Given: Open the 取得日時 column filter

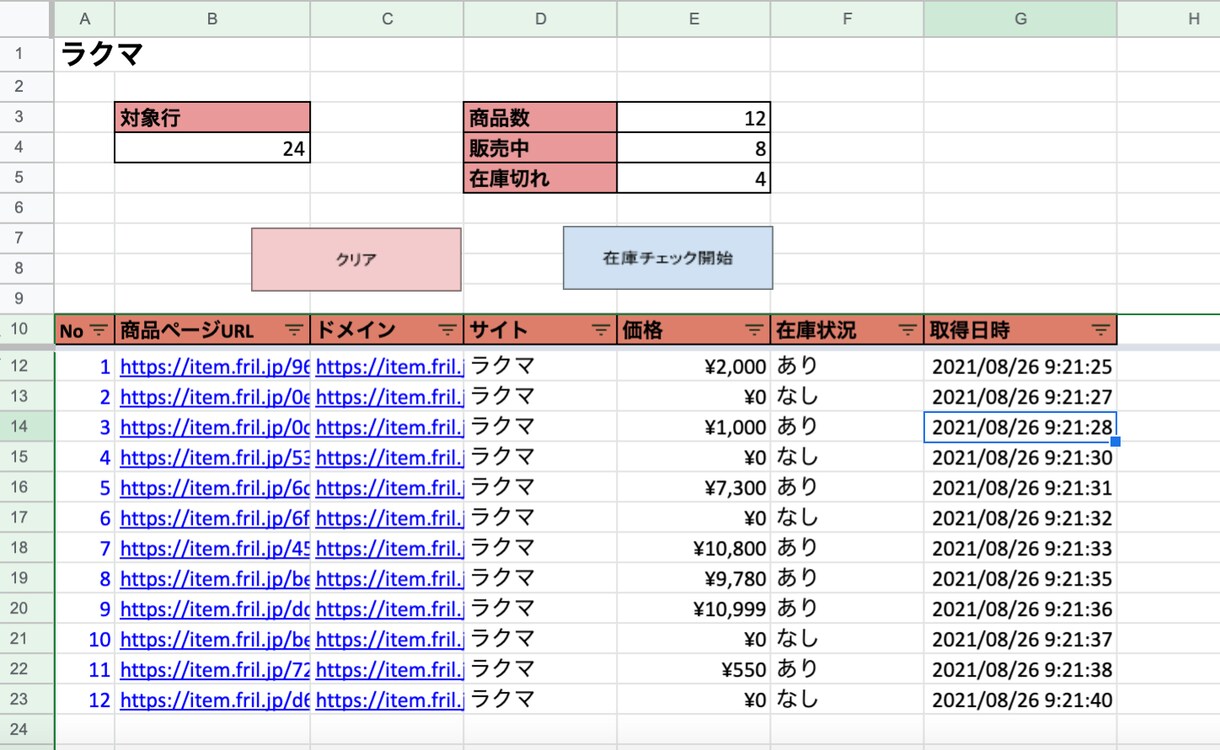Looking at the screenshot, I should click(x=1101, y=330).
